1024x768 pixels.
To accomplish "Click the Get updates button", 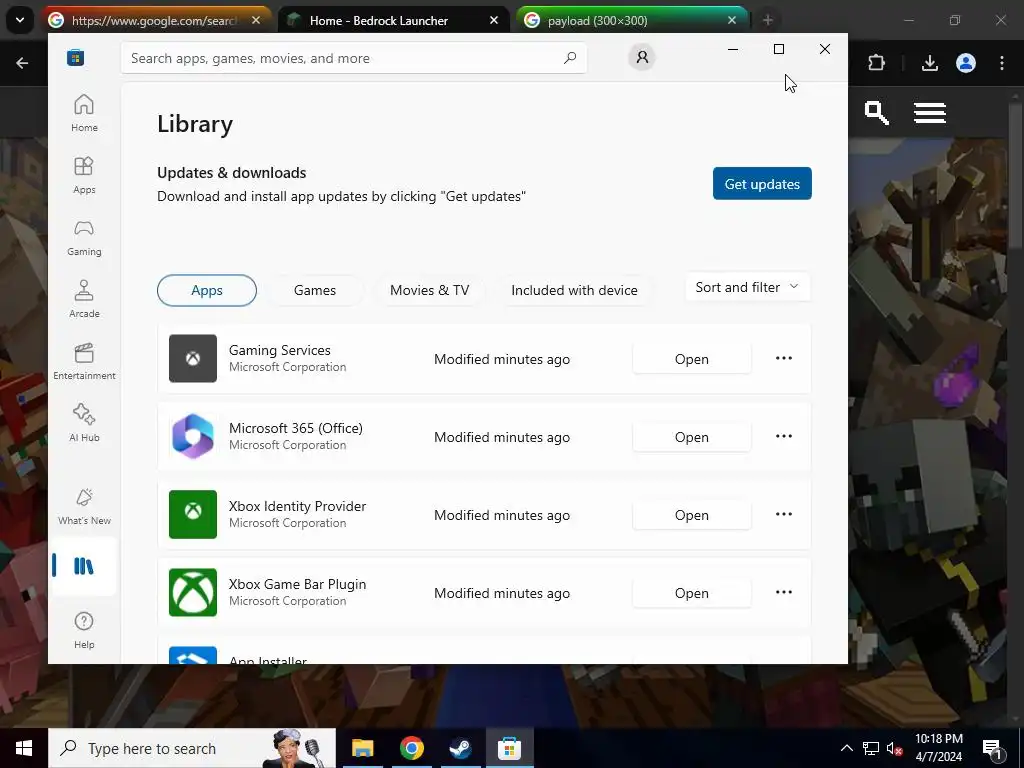I will pos(762,184).
